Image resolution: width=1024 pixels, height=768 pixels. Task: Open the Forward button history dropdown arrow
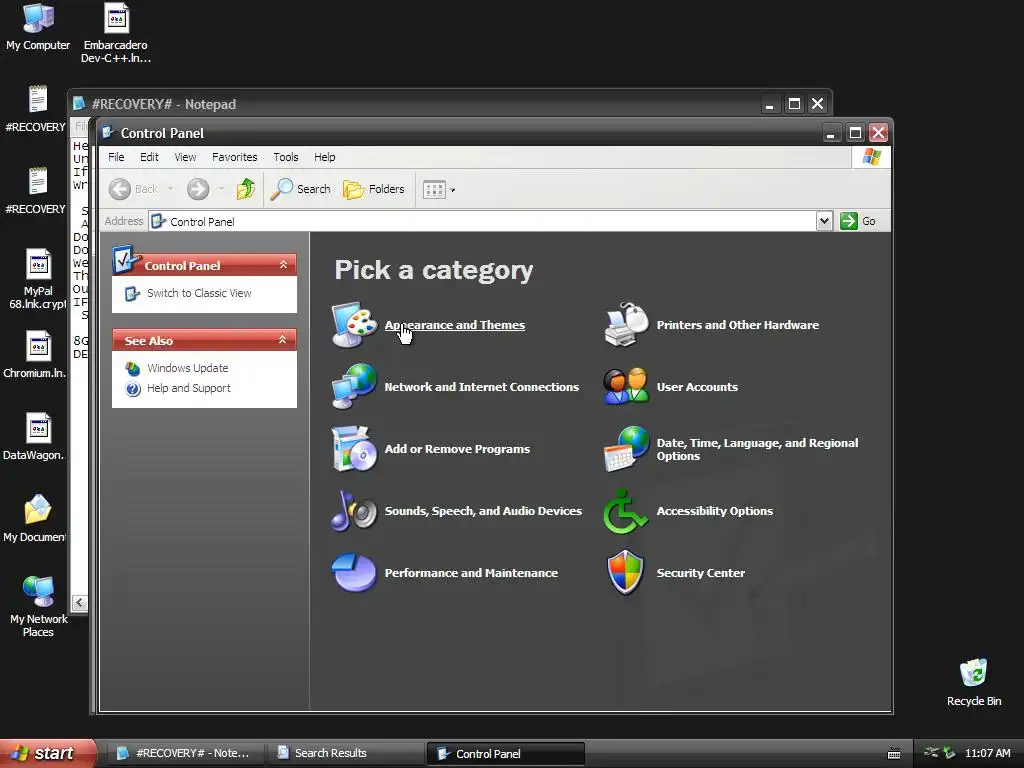coord(221,189)
